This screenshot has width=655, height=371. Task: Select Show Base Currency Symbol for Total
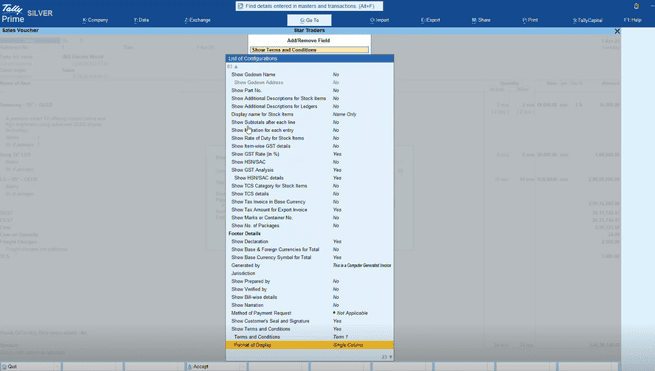(310, 257)
